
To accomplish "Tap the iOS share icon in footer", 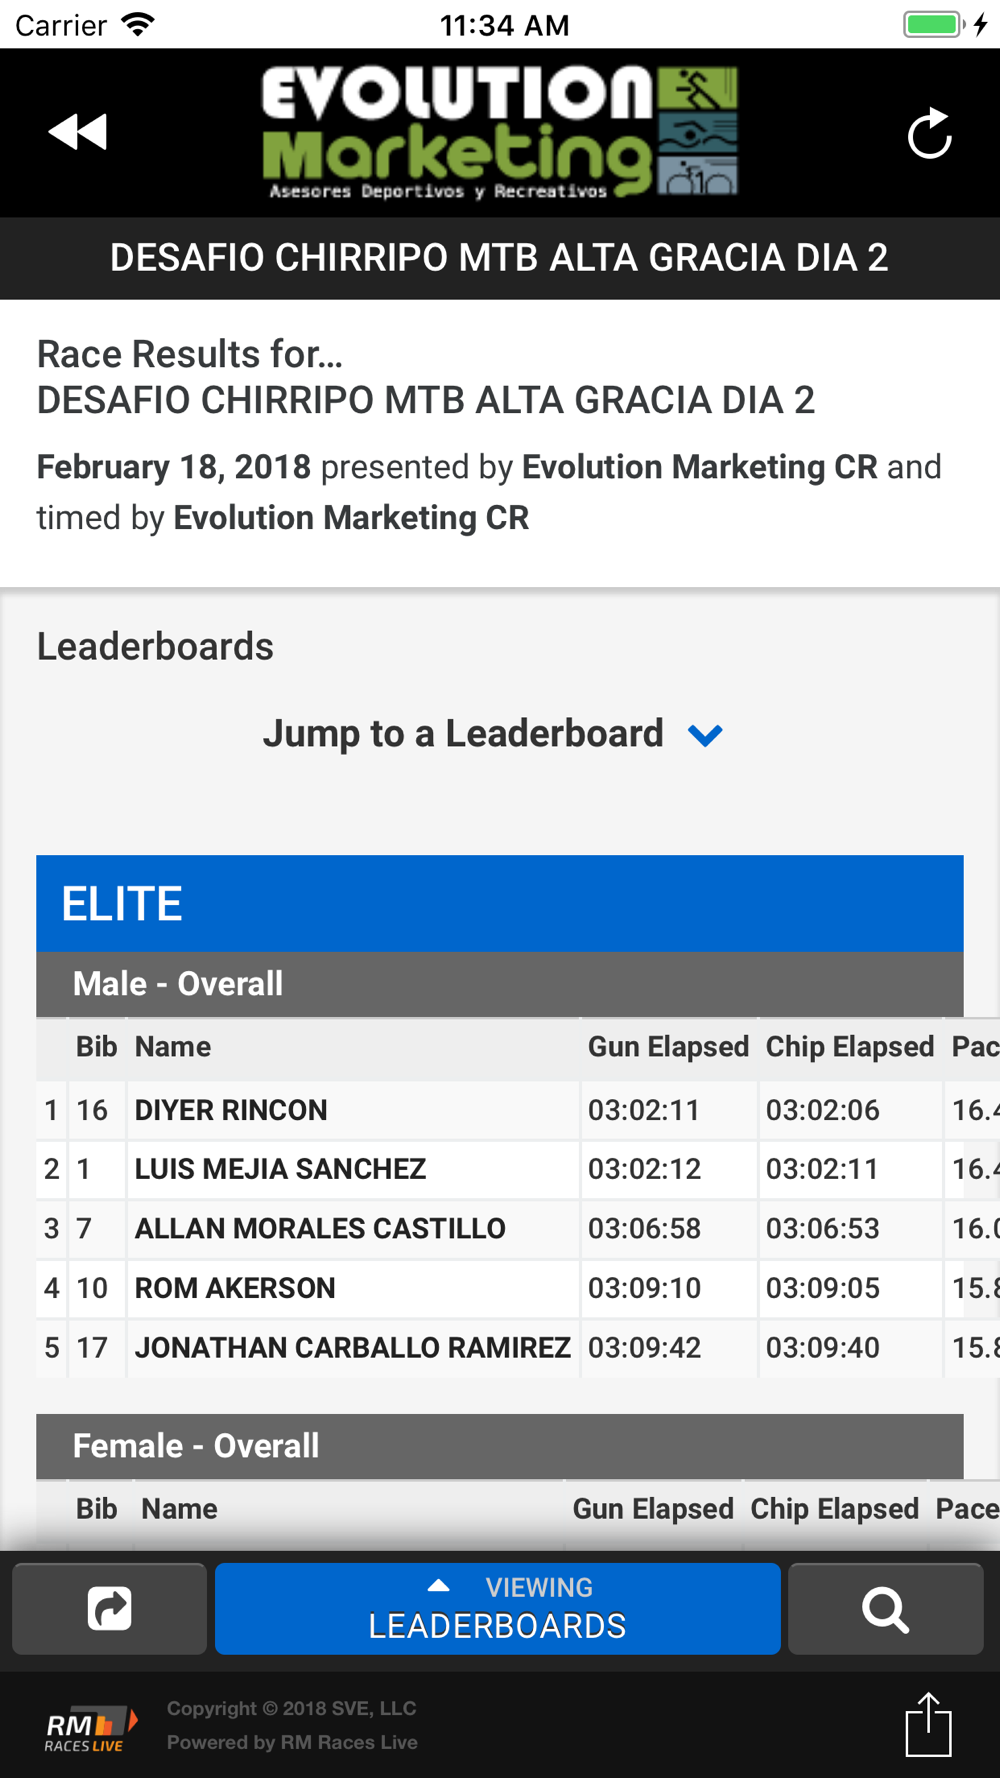I will point(928,1724).
